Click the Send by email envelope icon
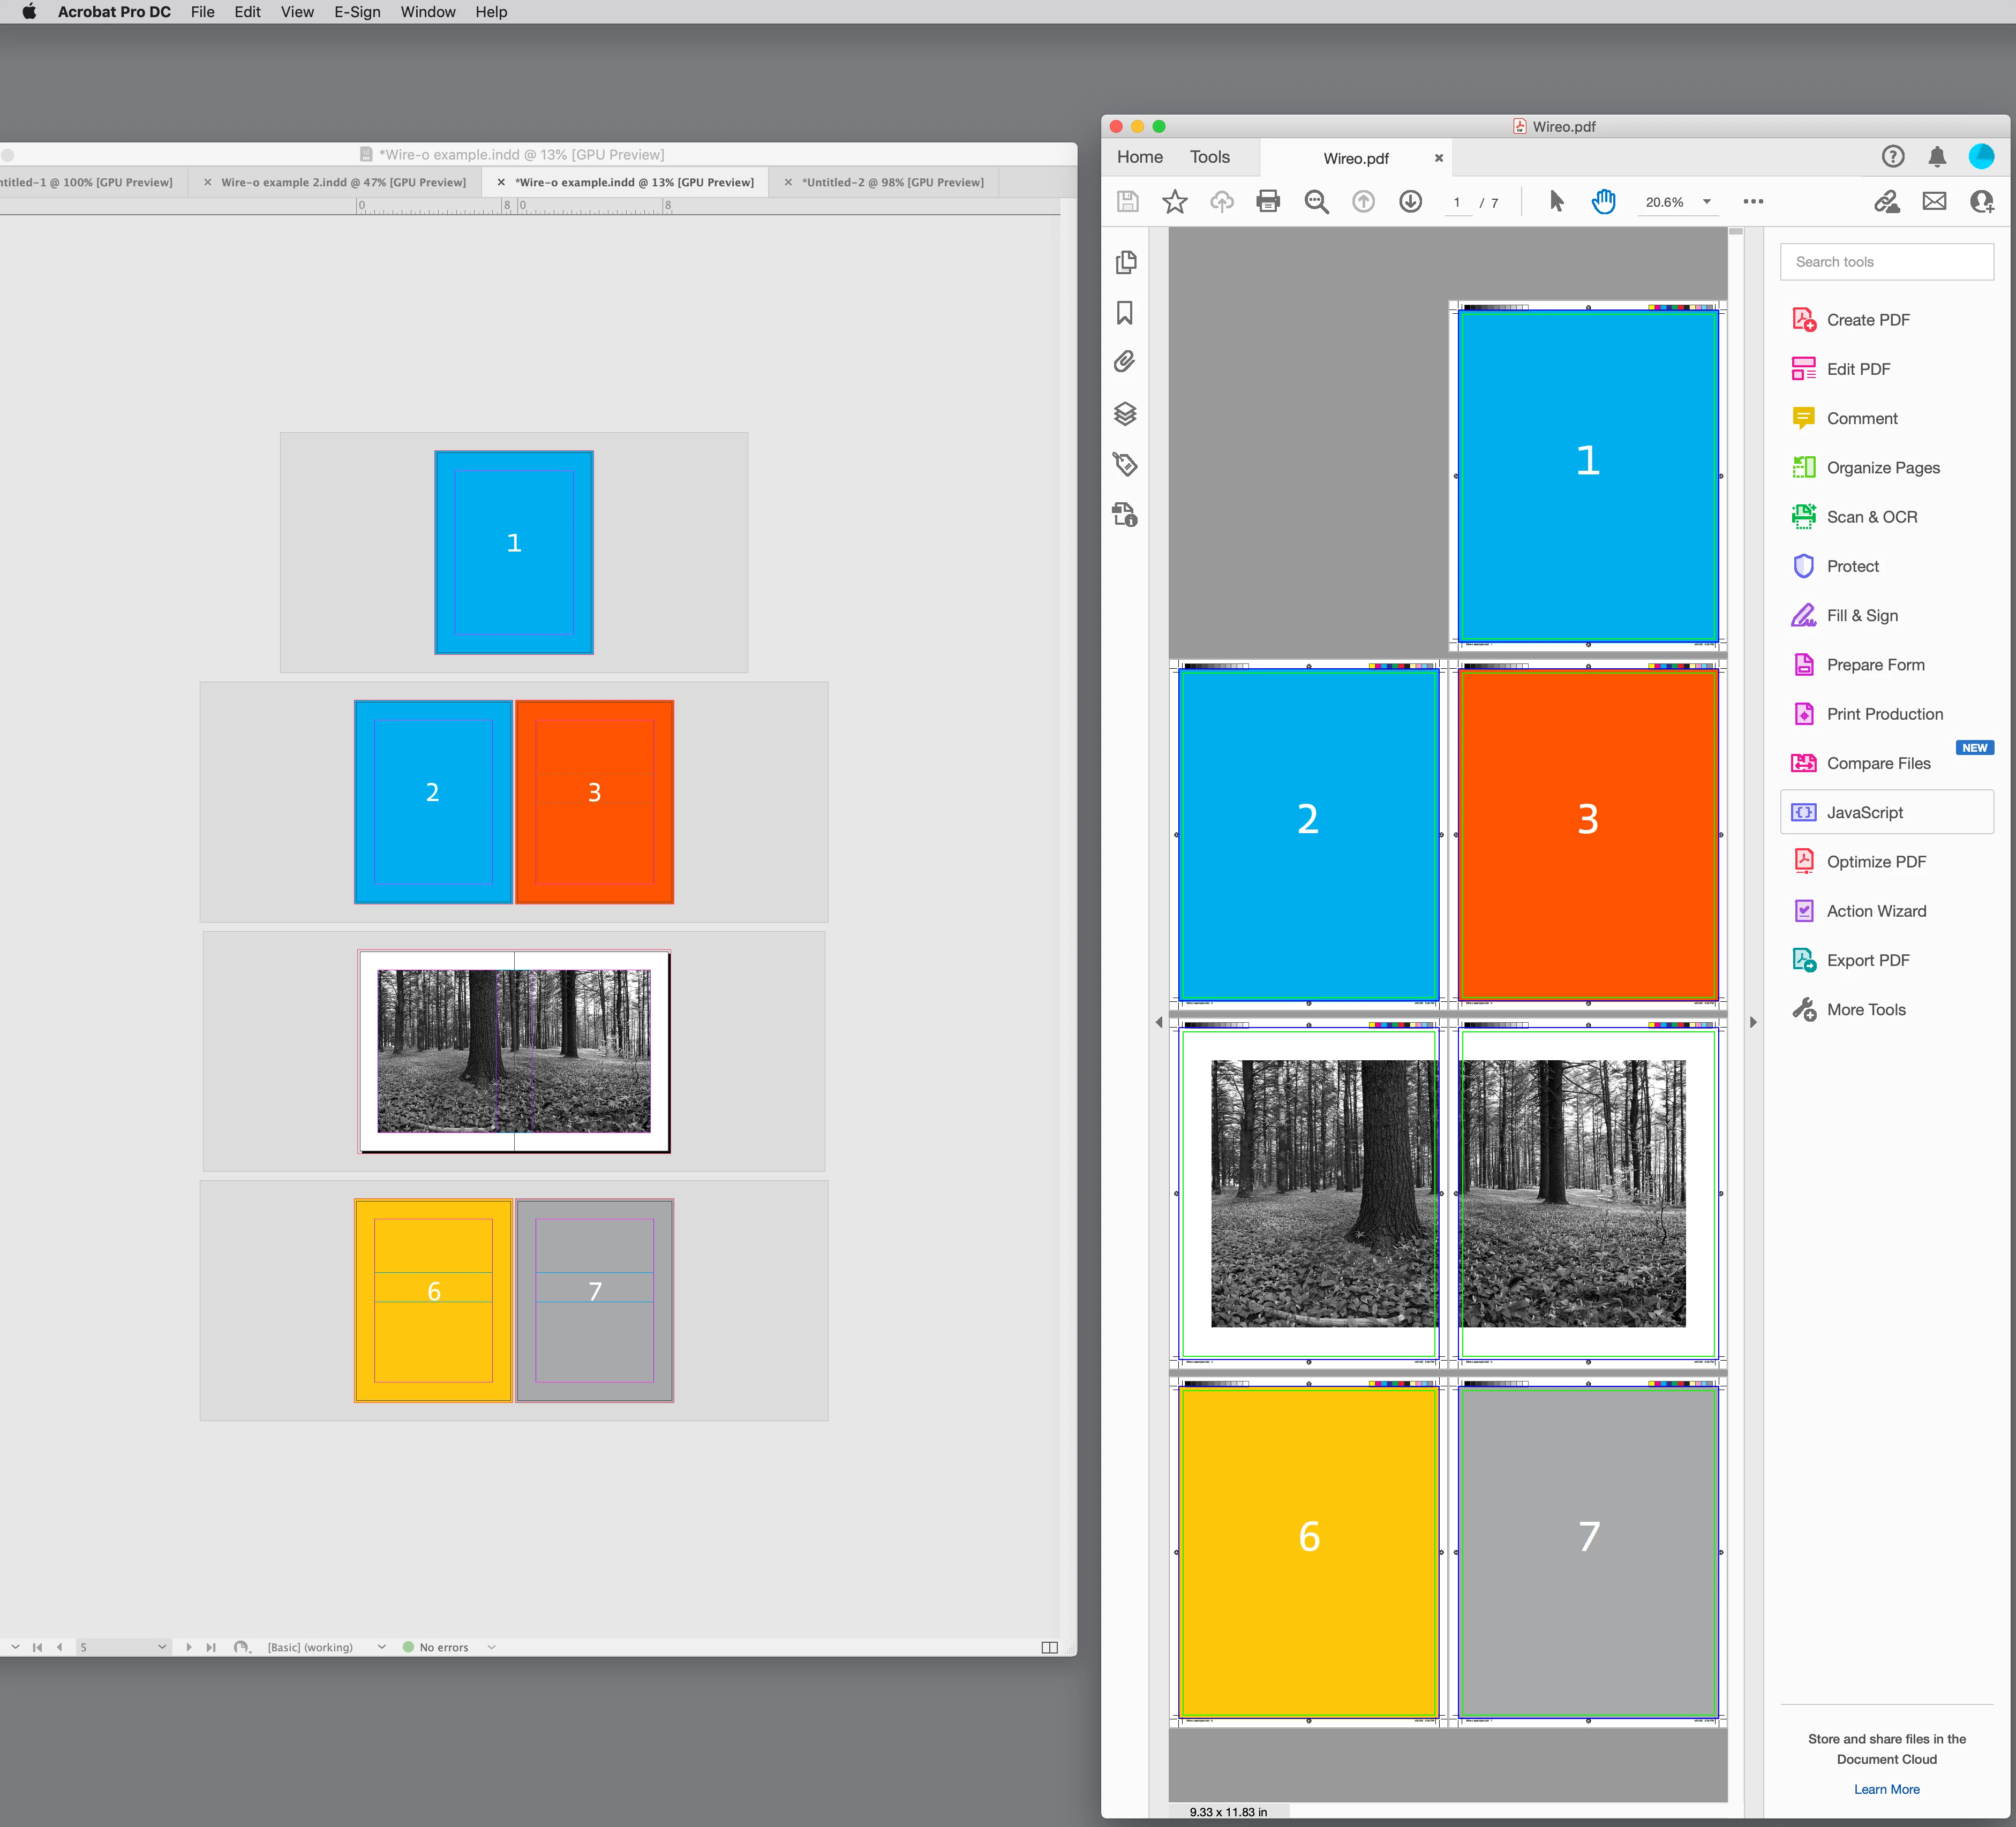2016x1827 pixels. point(1934,201)
